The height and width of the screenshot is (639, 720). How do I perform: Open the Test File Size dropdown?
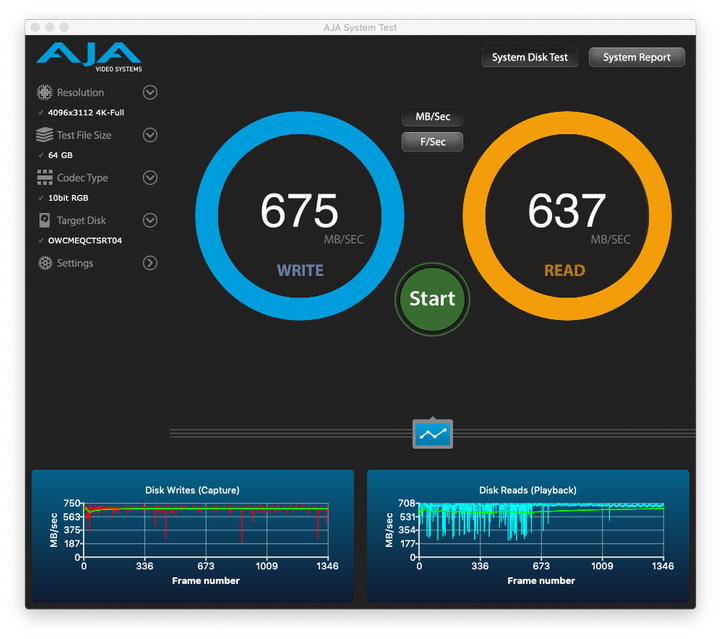tap(150, 135)
